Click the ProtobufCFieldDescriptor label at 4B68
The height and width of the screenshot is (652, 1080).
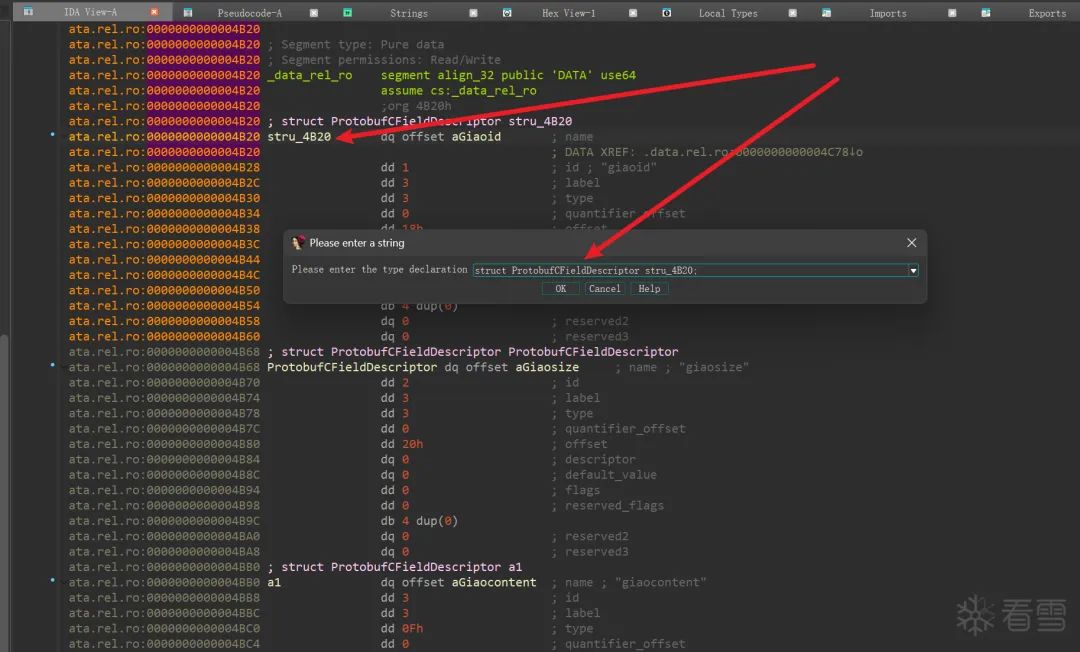tap(352, 367)
